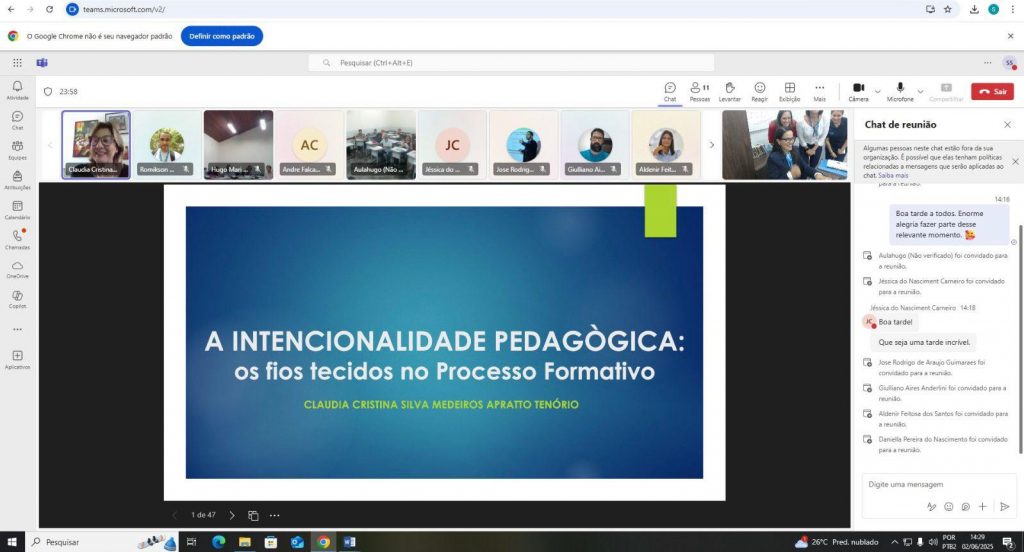Screen dimensions: 1024x552
Task: Raise hand with Levantar button
Action: pyautogui.click(x=729, y=91)
